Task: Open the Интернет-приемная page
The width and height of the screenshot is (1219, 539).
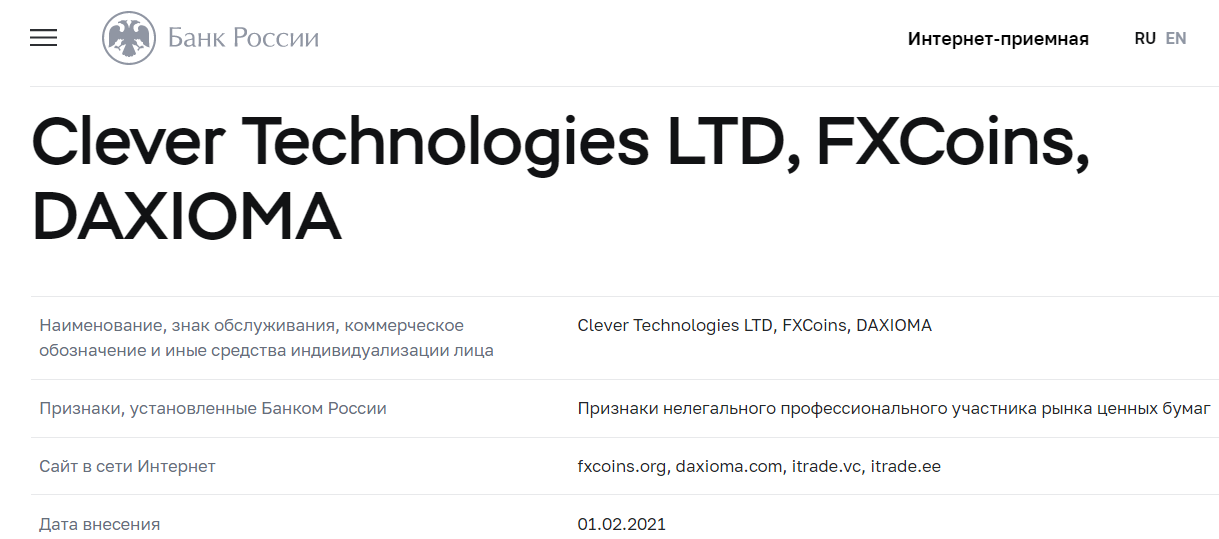Action: tap(998, 39)
